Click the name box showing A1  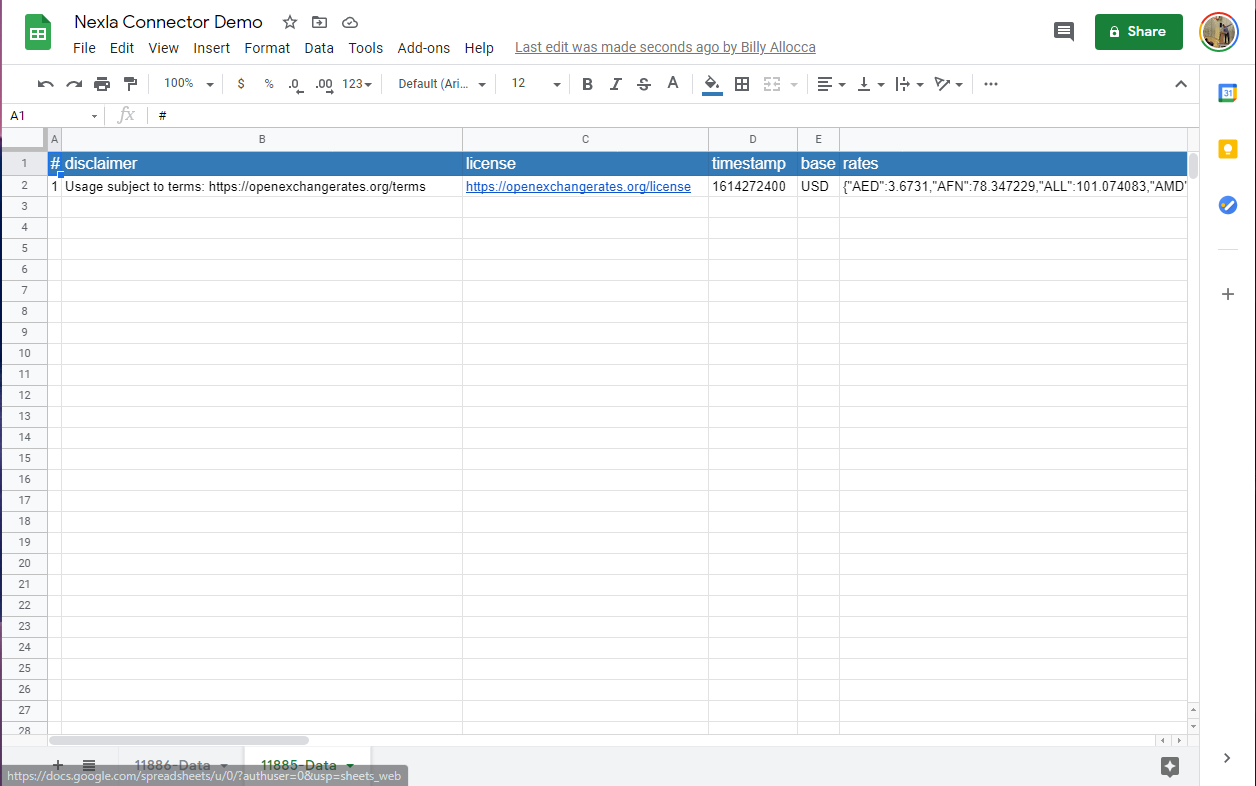[x=54, y=116]
